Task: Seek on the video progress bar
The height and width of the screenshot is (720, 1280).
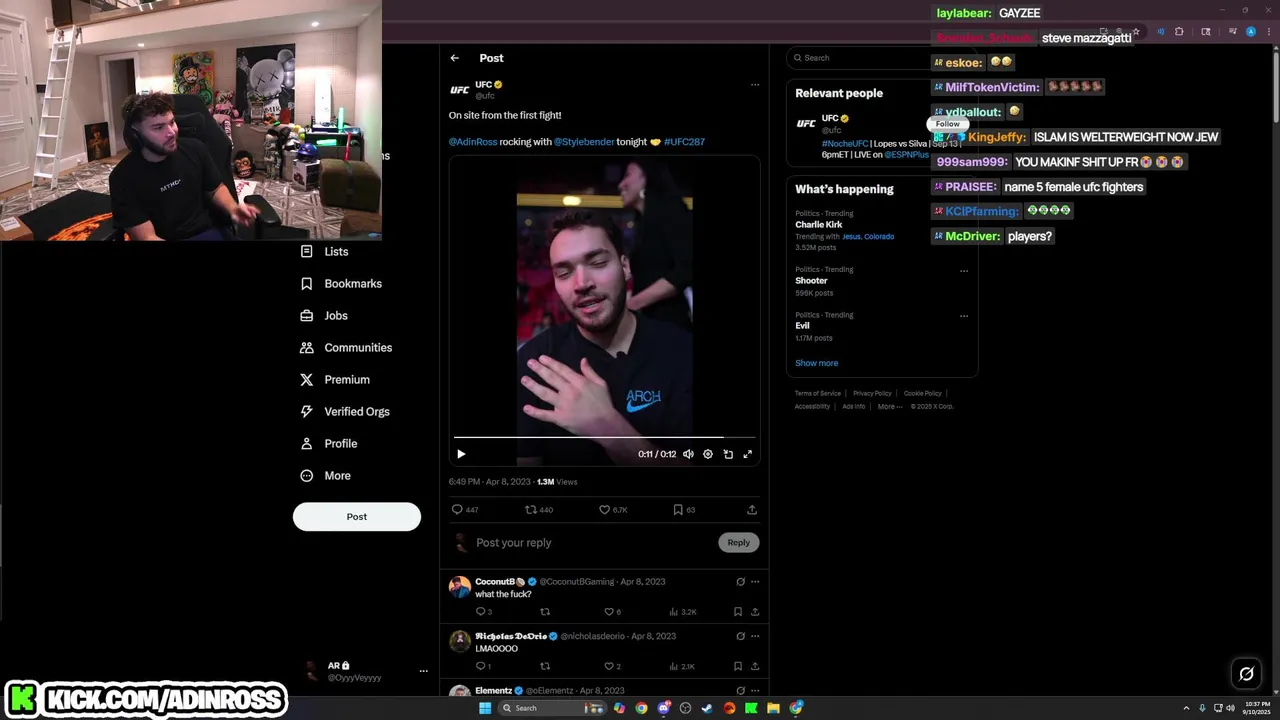Action: pyautogui.click(x=604, y=437)
